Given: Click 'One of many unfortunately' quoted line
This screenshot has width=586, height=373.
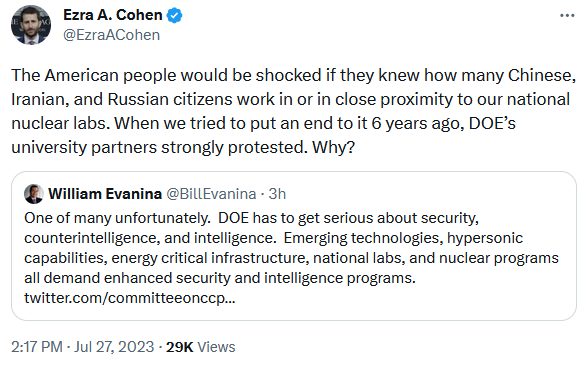Looking at the screenshot, I should (117, 218).
